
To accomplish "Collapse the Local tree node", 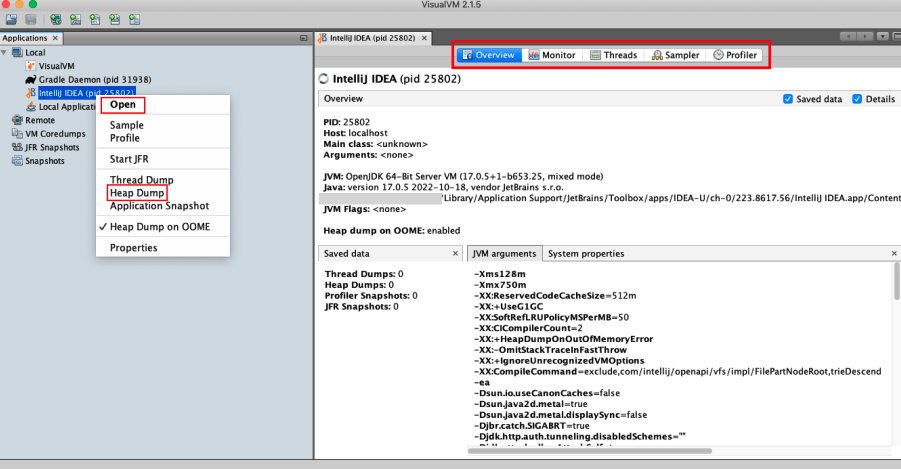I will pos(4,52).
